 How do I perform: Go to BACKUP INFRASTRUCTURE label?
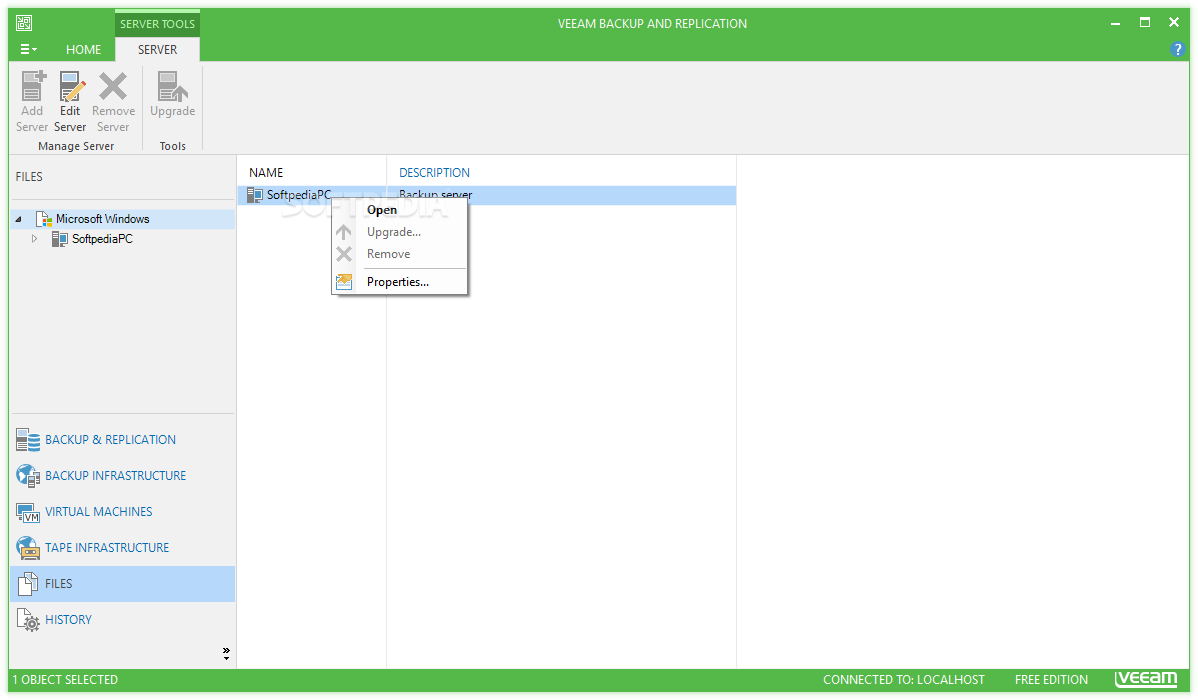(x=115, y=476)
